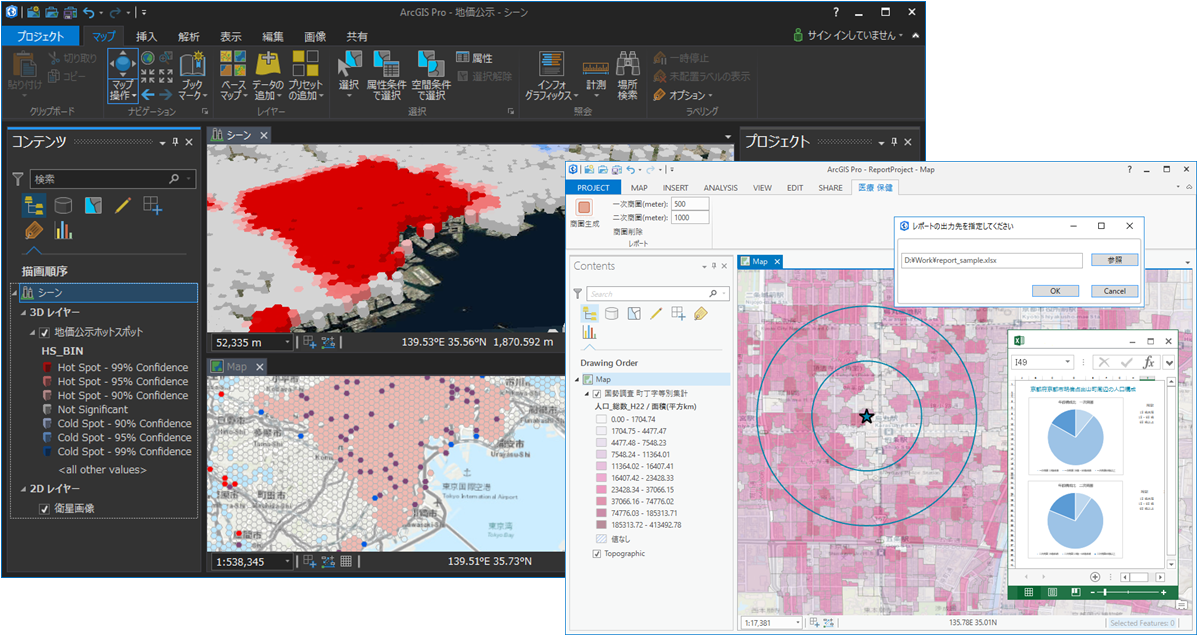Click the Explore map navigation tool

point(122,65)
